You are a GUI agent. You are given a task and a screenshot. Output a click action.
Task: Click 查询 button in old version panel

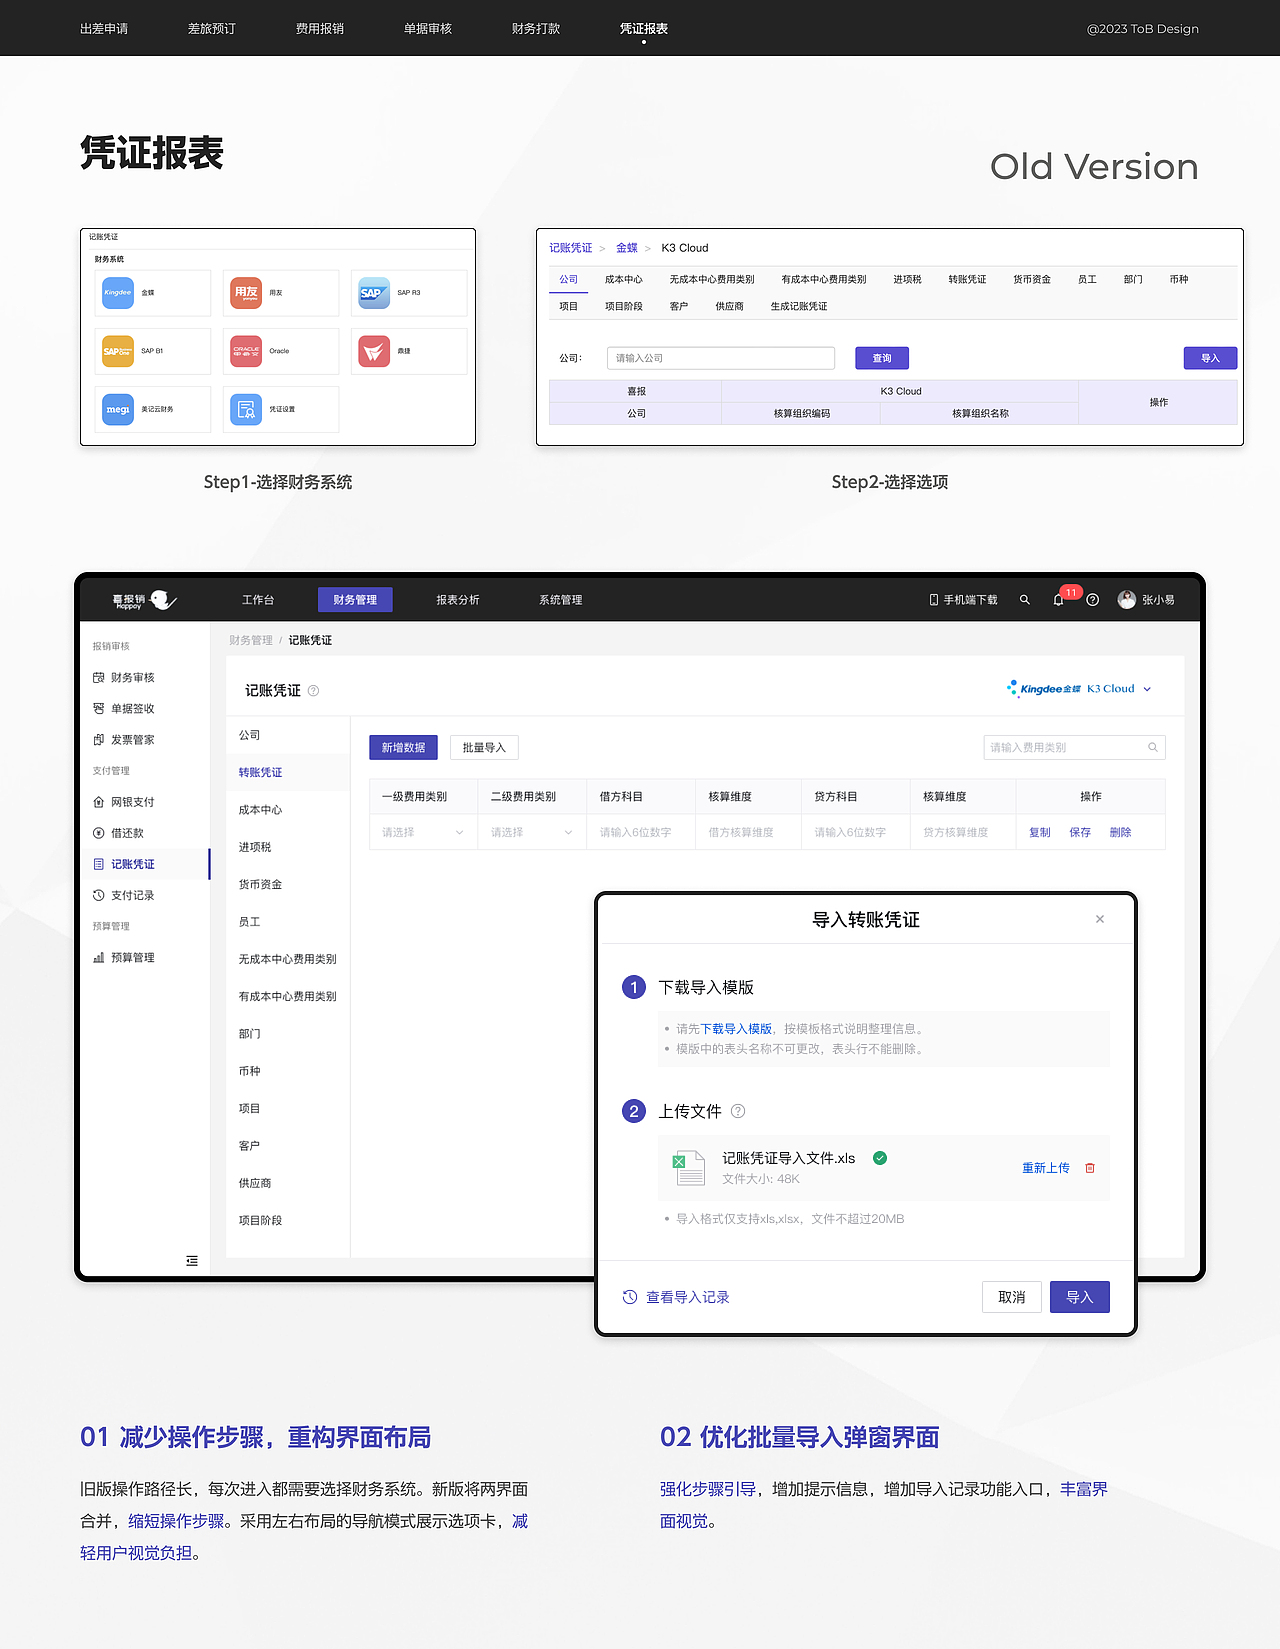[x=882, y=358]
